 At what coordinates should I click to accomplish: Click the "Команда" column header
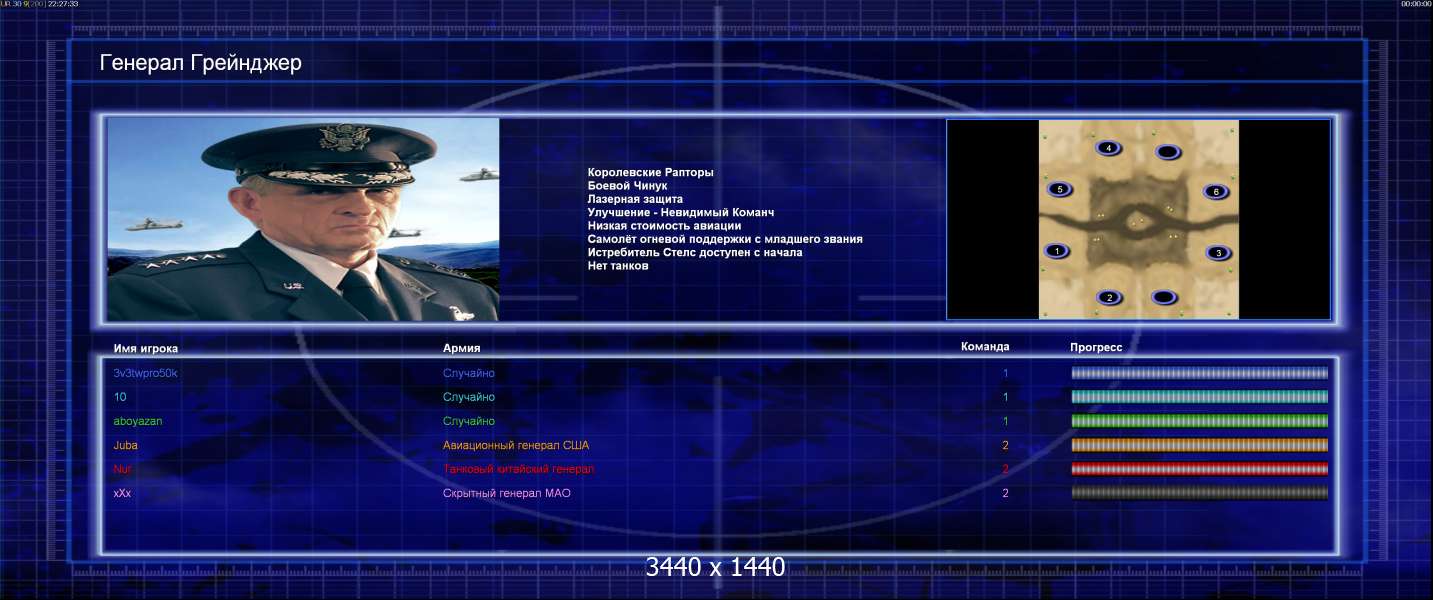click(x=985, y=347)
